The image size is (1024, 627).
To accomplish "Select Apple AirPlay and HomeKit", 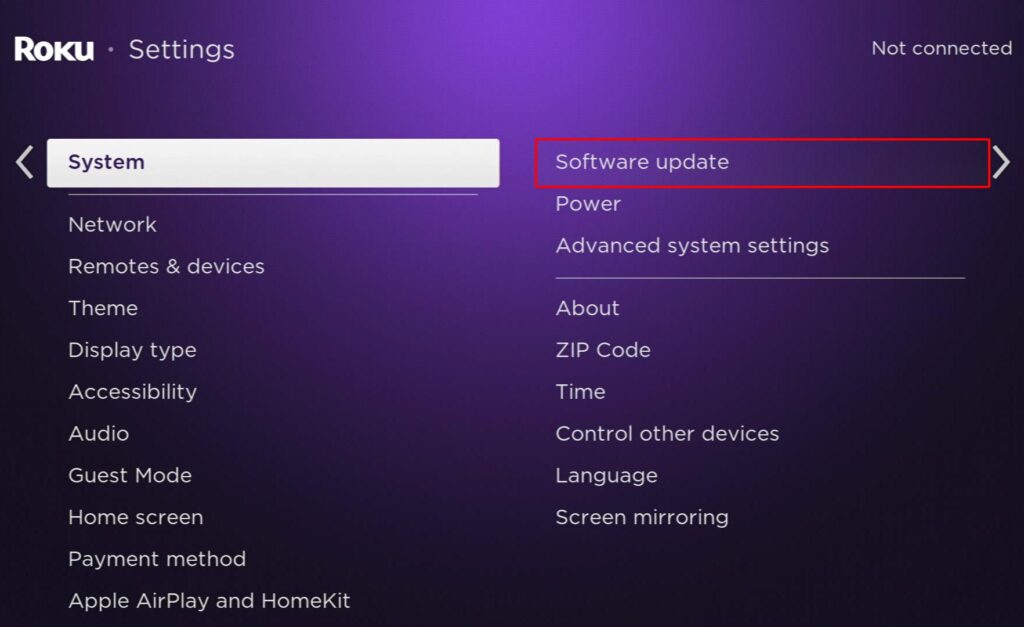I will (210, 601).
